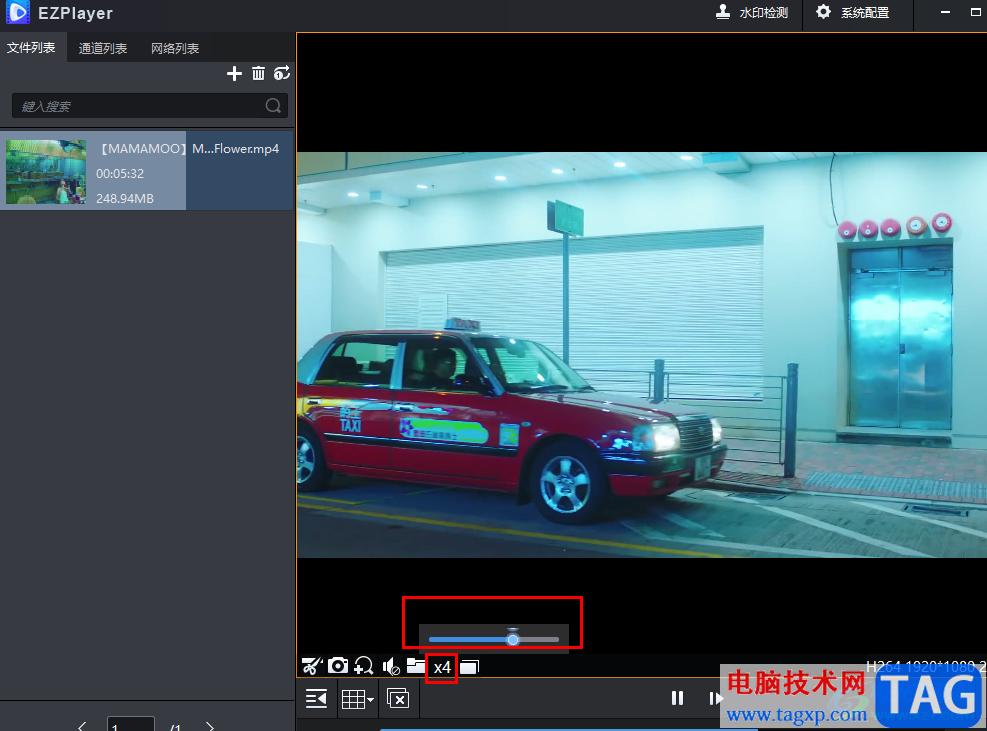Click the video playback area
Screen dimensions: 987x731
tap(641, 354)
